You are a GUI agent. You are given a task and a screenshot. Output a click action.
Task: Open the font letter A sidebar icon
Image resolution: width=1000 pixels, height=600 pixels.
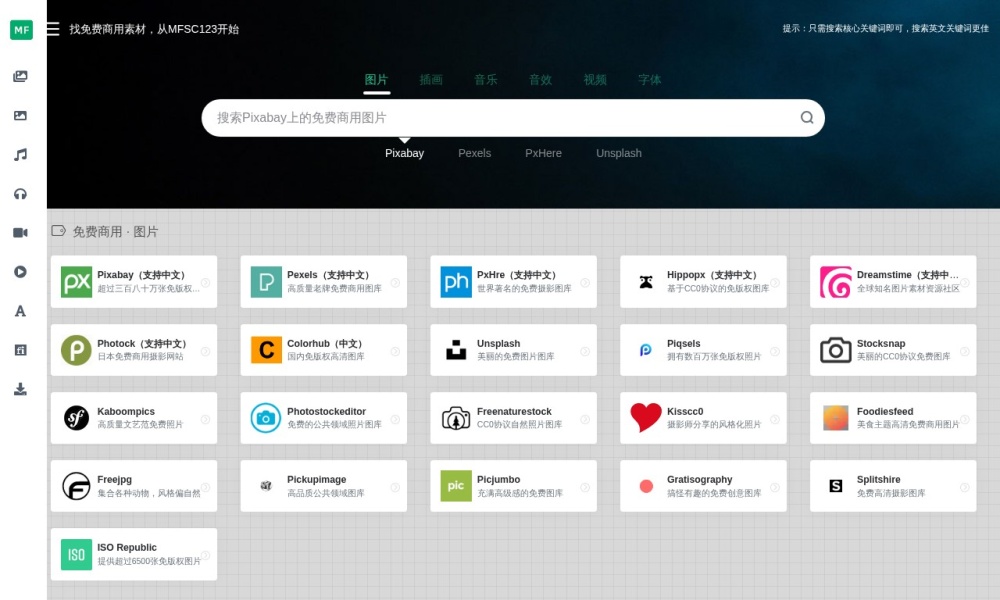point(20,311)
